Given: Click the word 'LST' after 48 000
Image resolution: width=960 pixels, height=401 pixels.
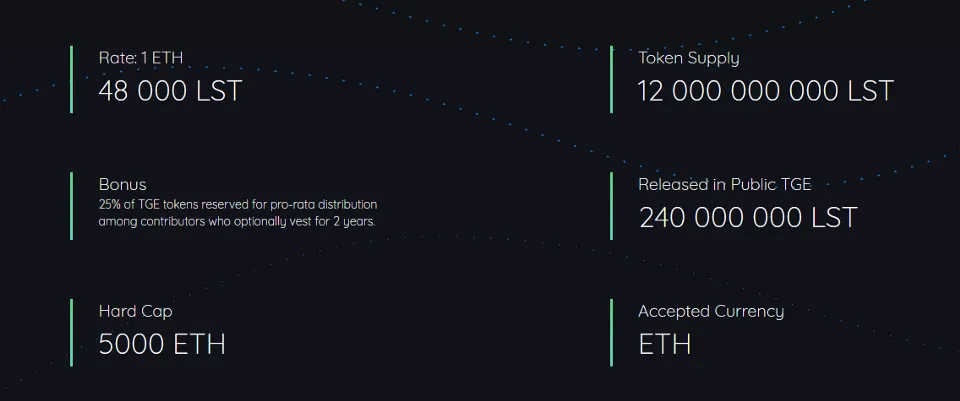Looking at the screenshot, I should pyautogui.click(x=219, y=91).
